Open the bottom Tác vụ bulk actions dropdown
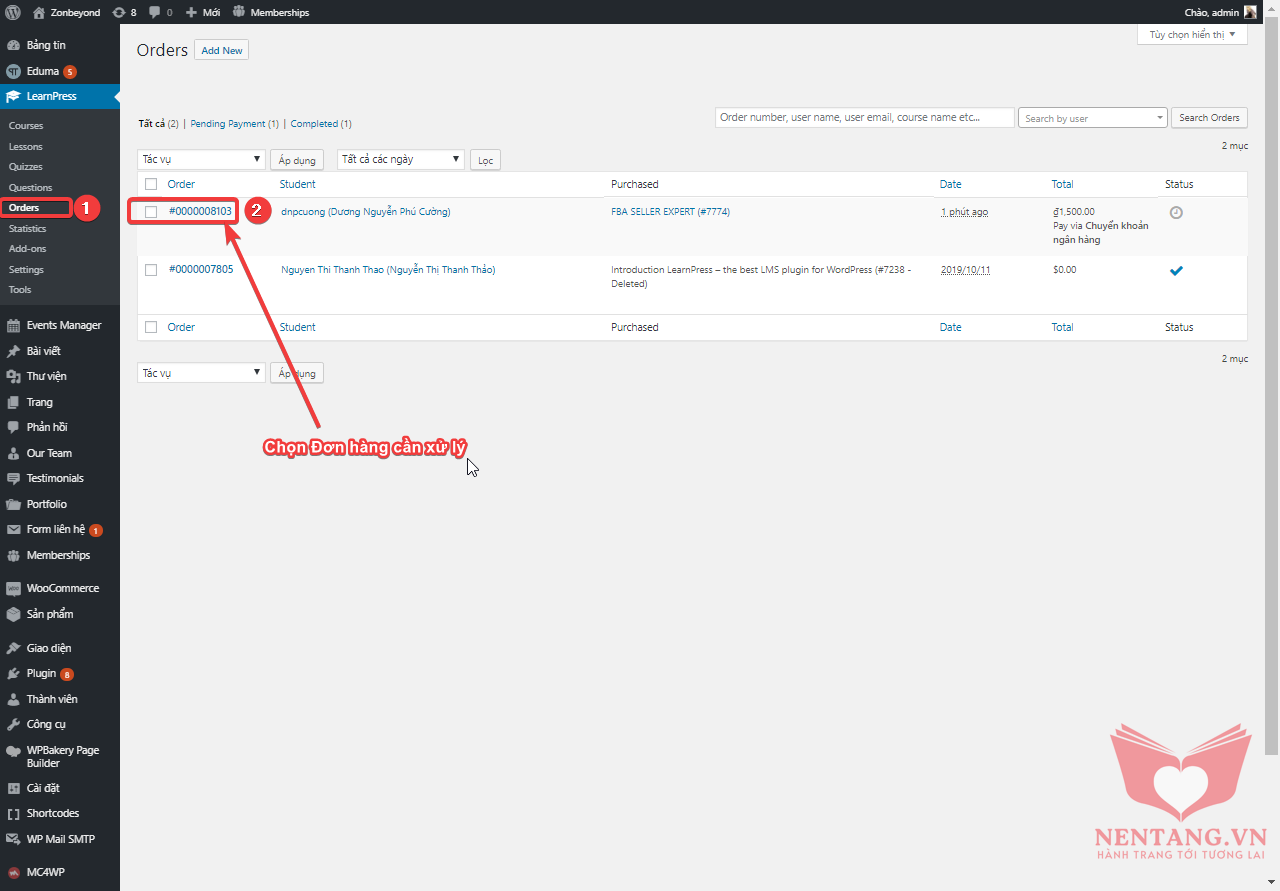1280x891 pixels. coord(201,373)
